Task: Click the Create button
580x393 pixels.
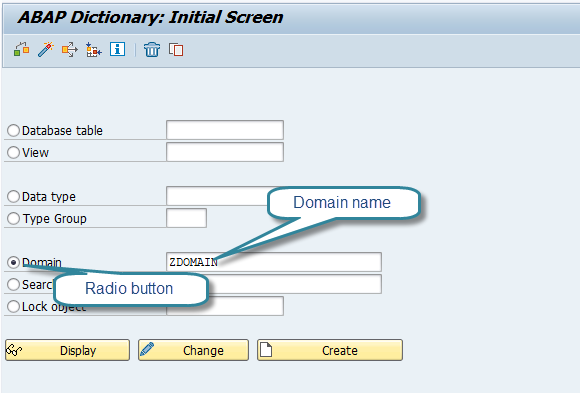Action: [x=330, y=350]
